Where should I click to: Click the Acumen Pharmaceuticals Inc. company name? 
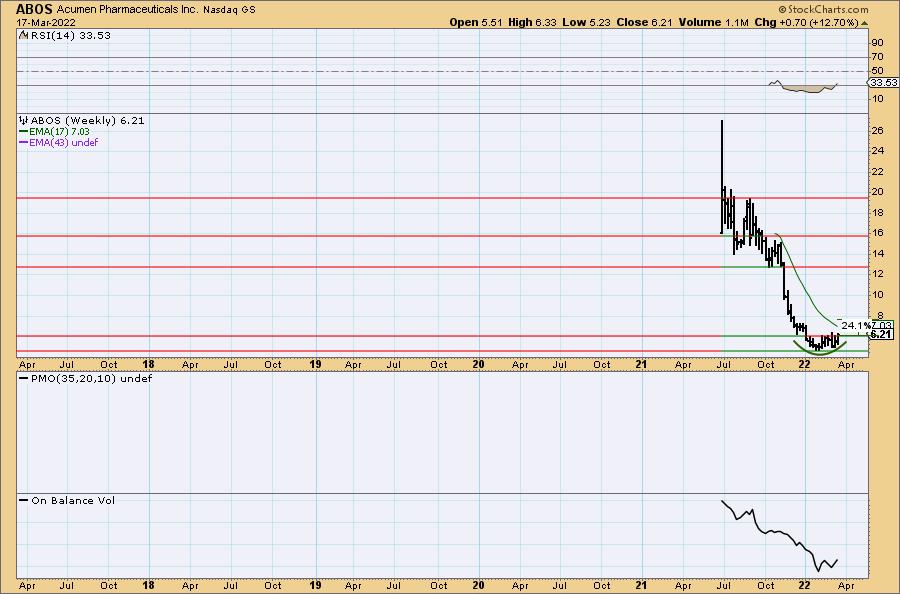point(128,10)
